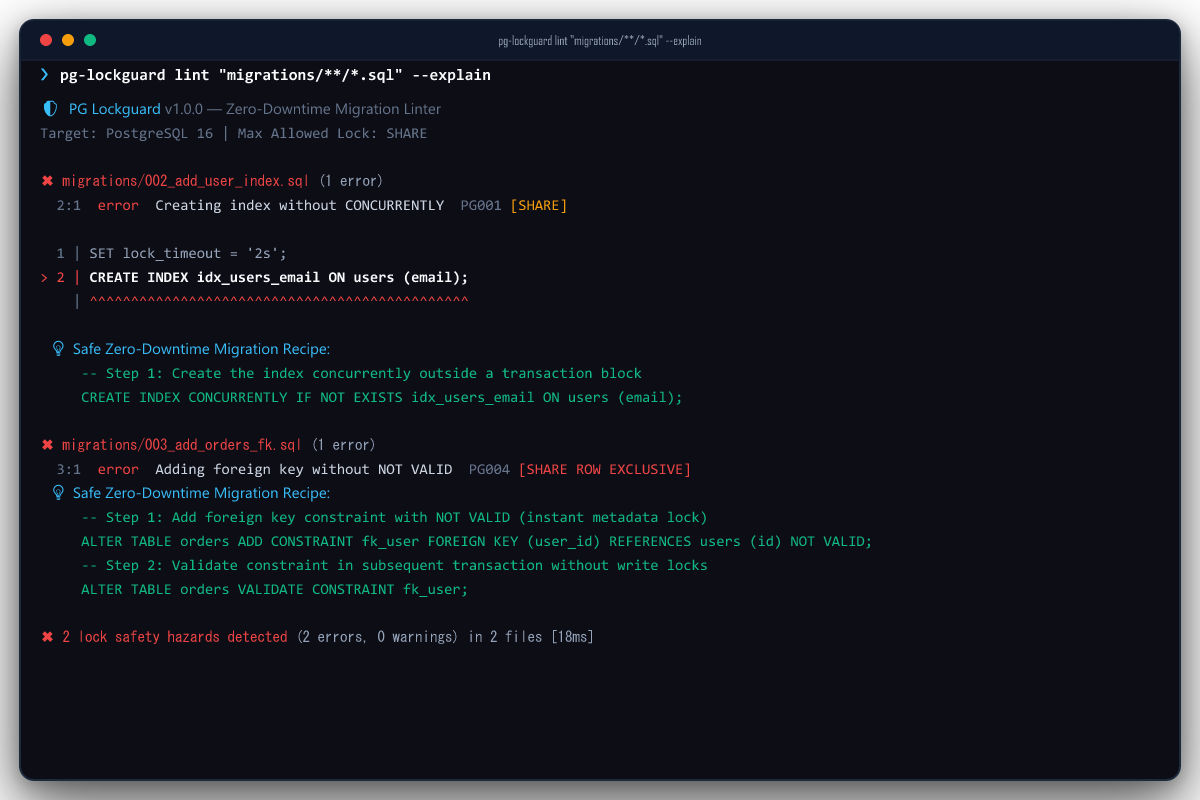Open file path migrations/003_add_orders_fk.sql
The width and height of the screenshot is (1200, 800).
click(182, 445)
